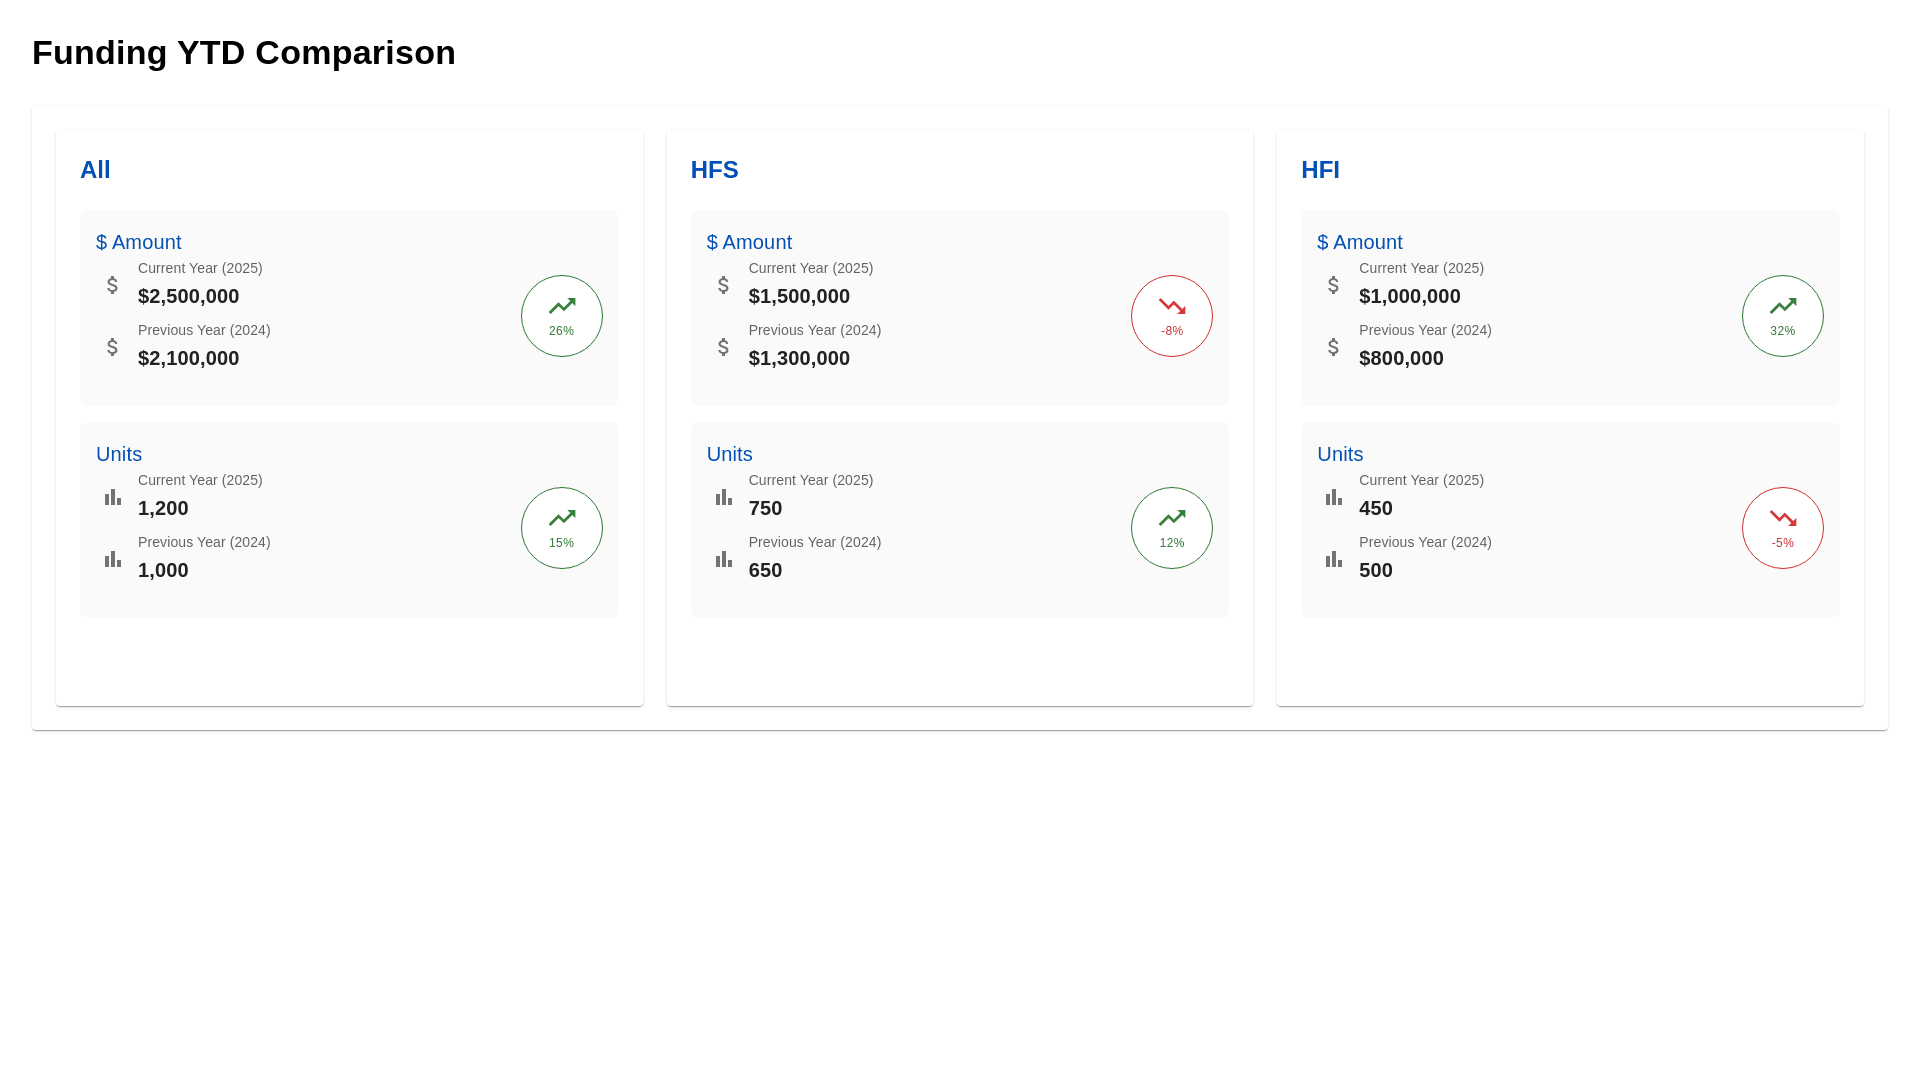The width and height of the screenshot is (1920, 1080).
Task: Click the HFS Units 12% trend circle
Action: pos(1171,528)
